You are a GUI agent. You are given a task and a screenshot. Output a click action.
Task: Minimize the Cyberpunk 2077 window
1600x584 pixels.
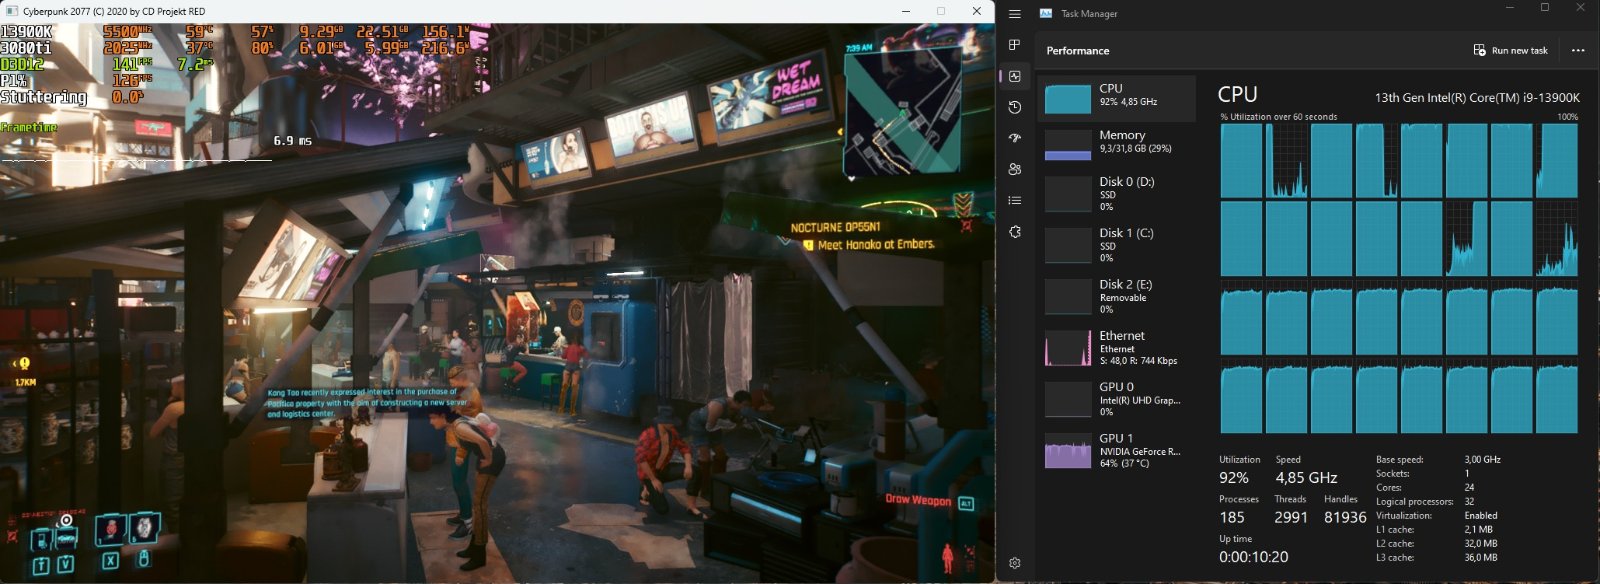pos(906,11)
